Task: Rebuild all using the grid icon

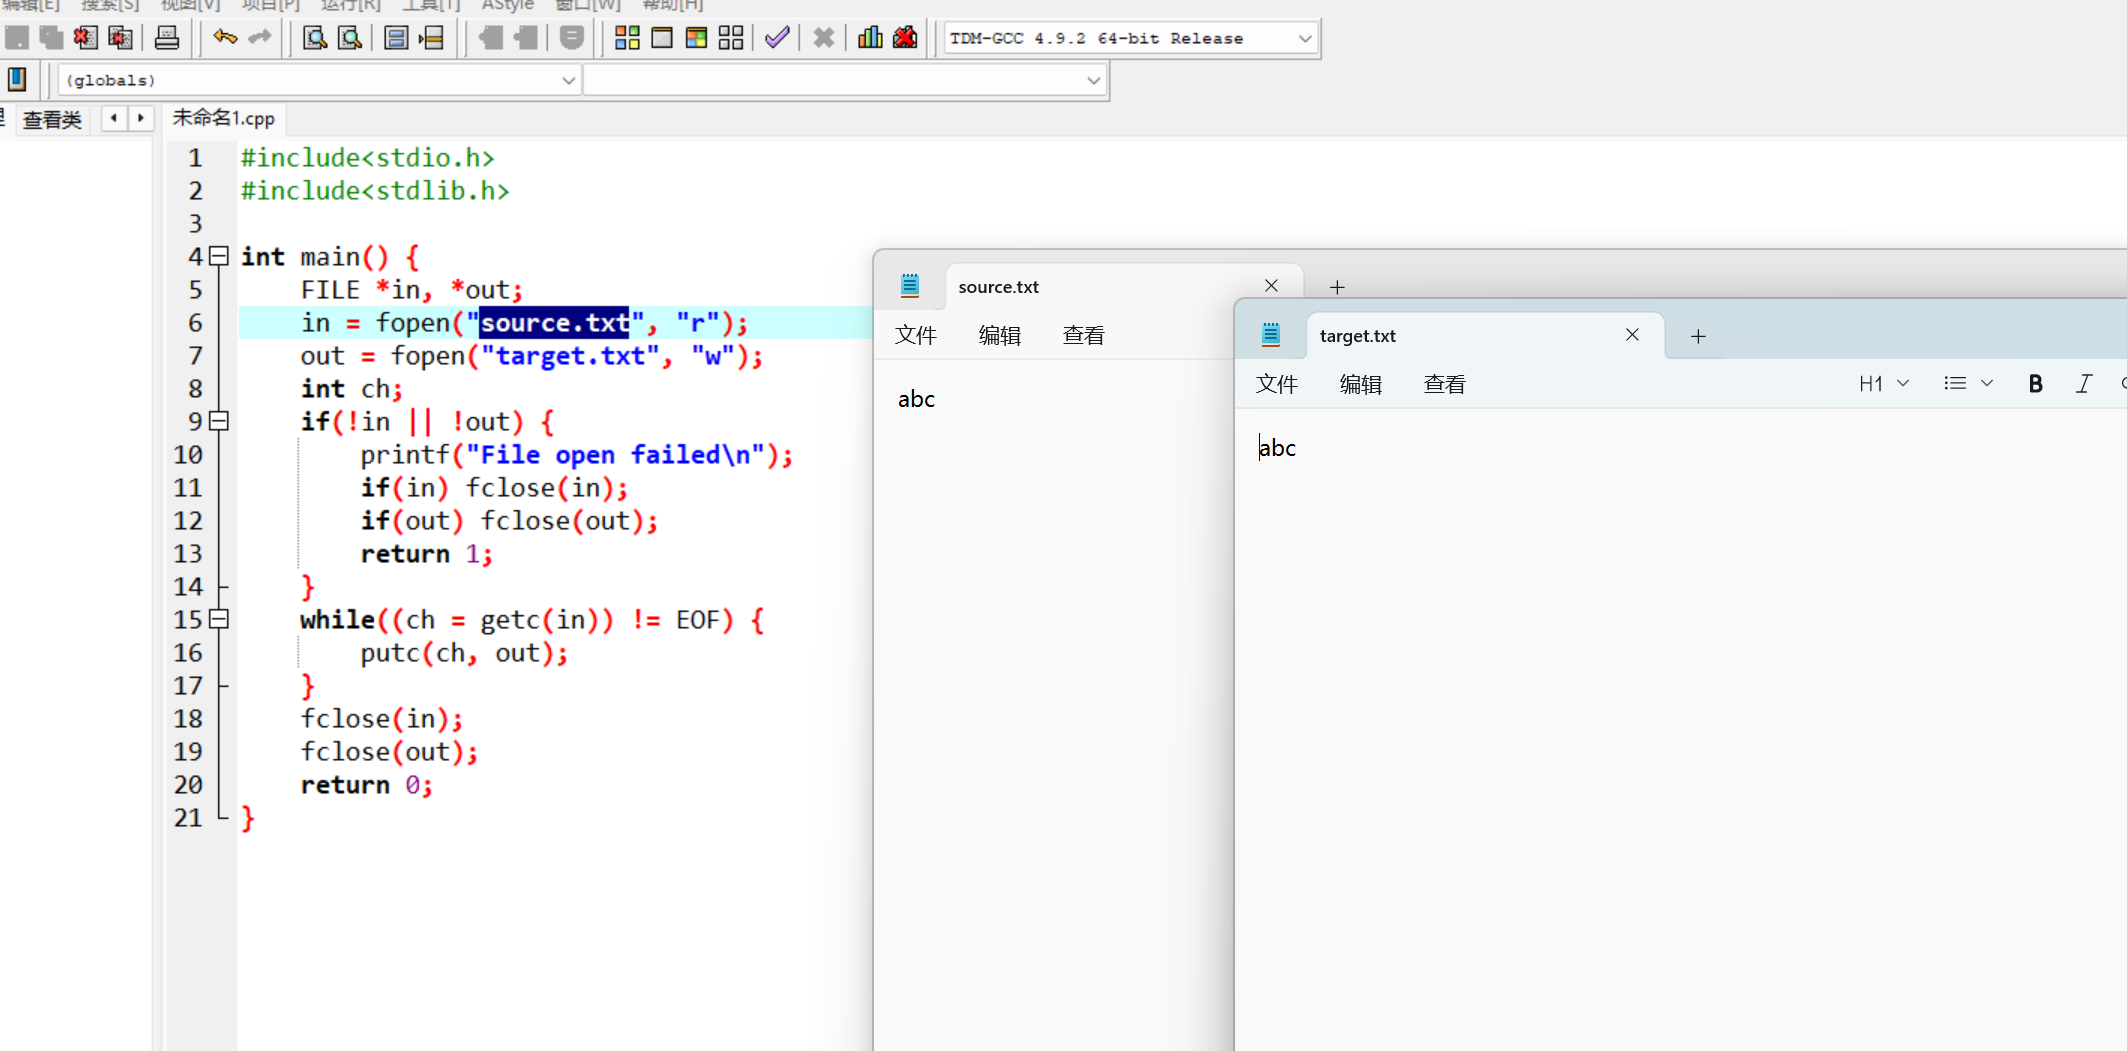Action: [731, 38]
